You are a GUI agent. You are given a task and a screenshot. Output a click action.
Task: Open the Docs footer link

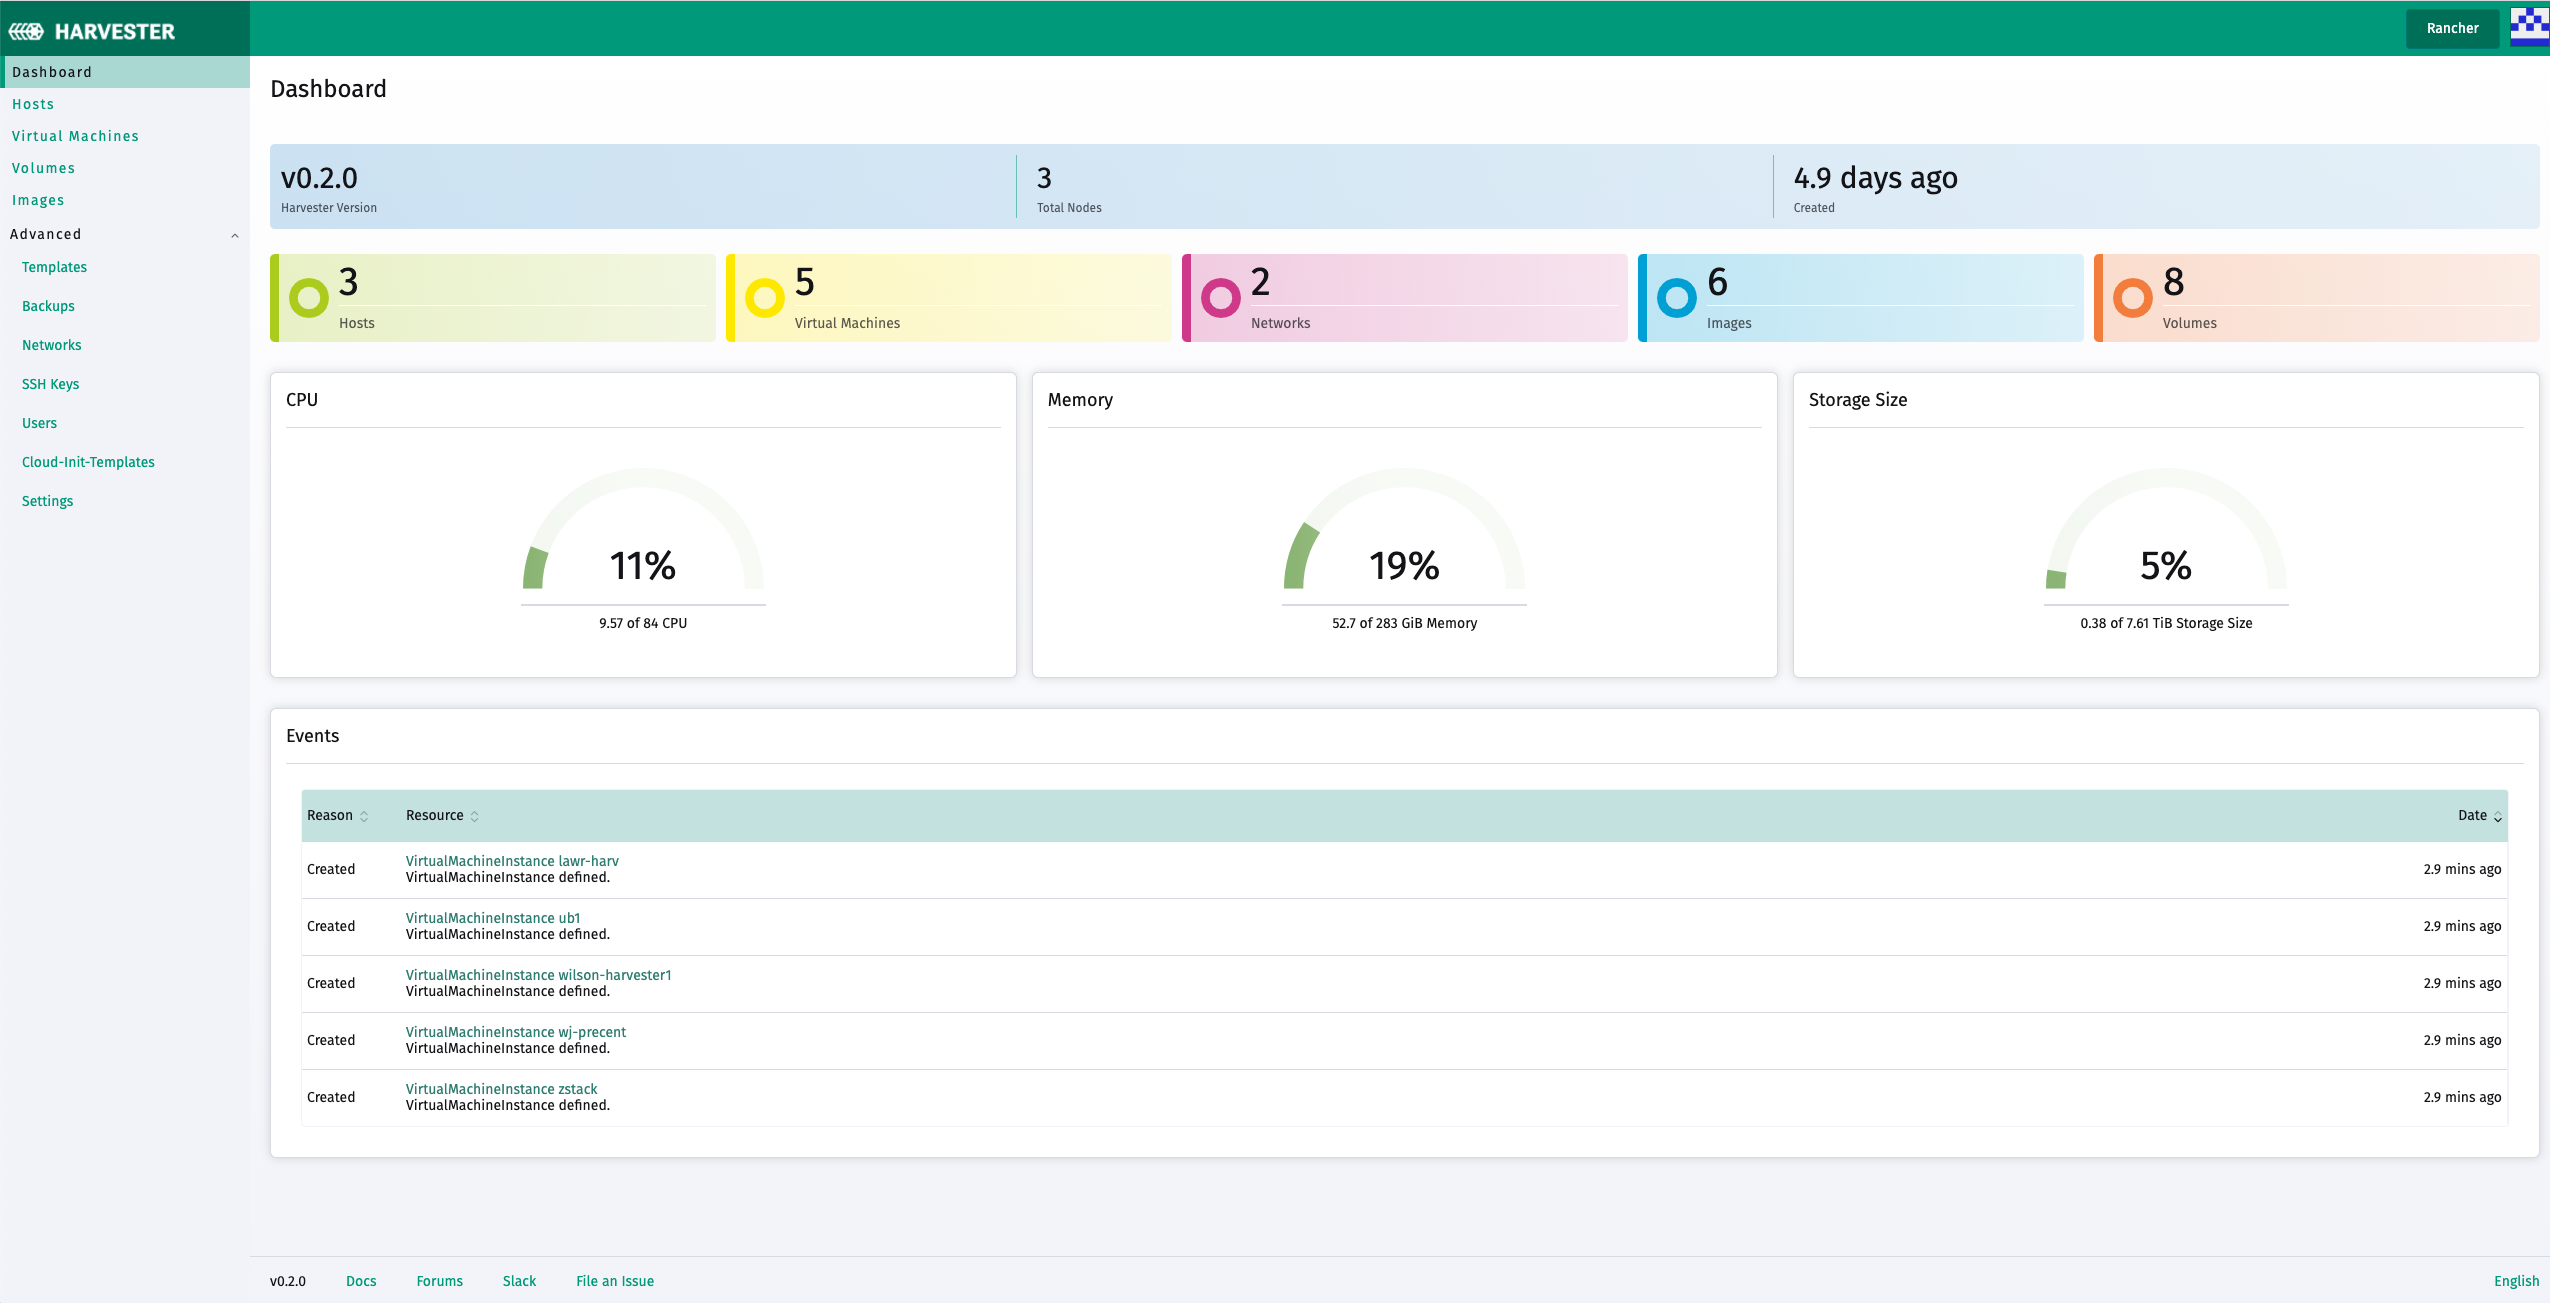click(361, 1281)
